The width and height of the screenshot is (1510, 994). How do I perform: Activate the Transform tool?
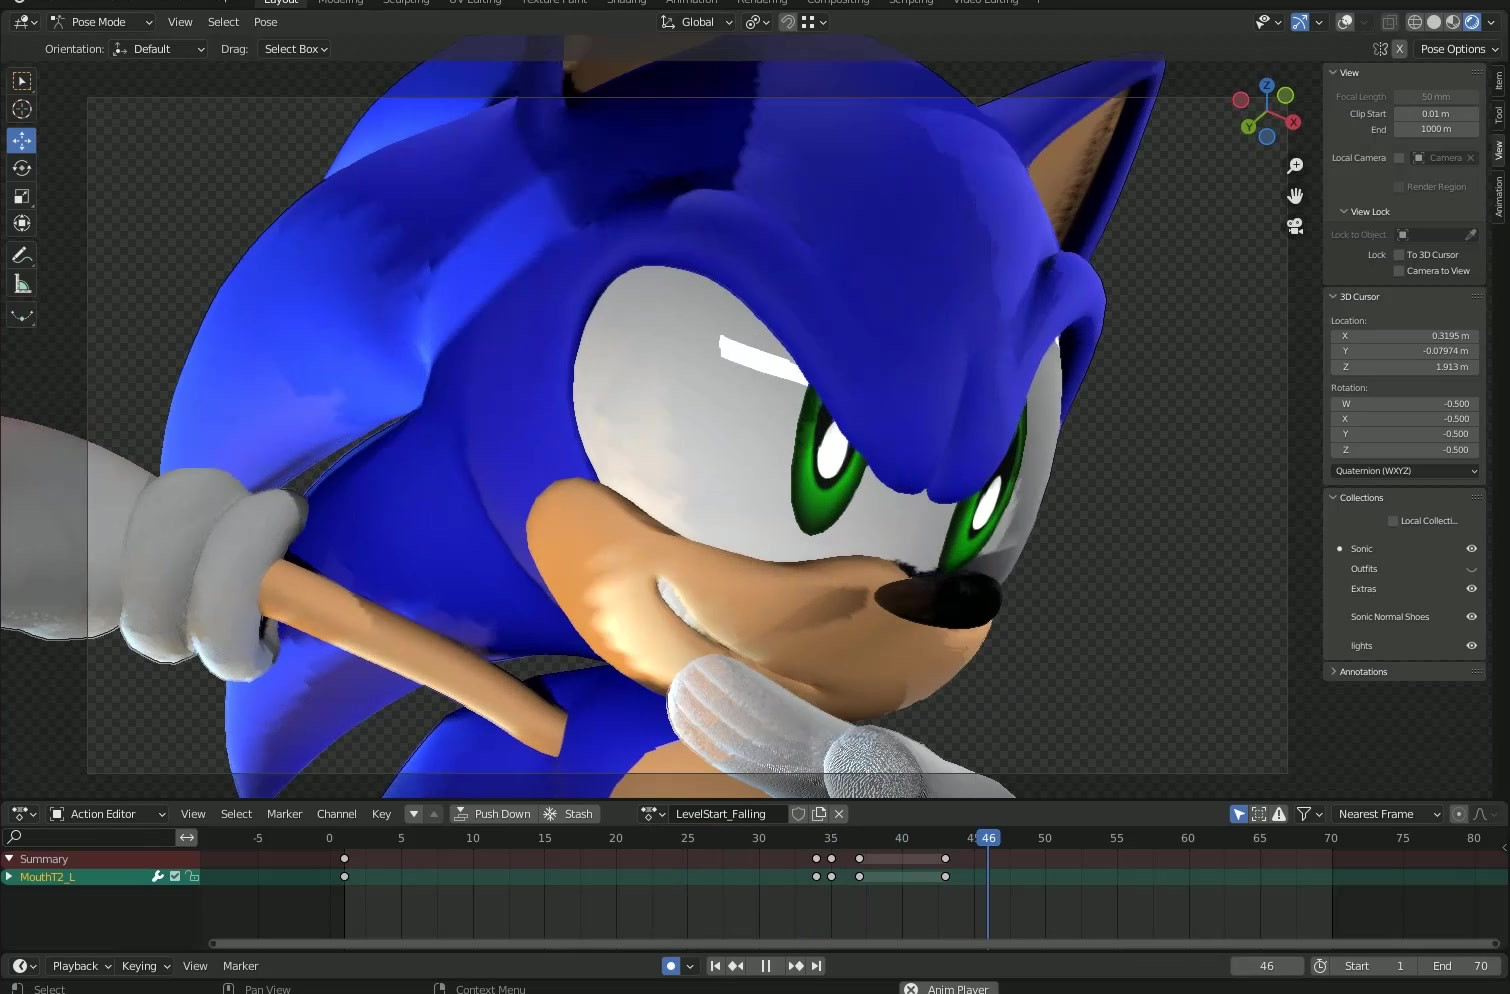pyautogui.click(x=22, y=224)
